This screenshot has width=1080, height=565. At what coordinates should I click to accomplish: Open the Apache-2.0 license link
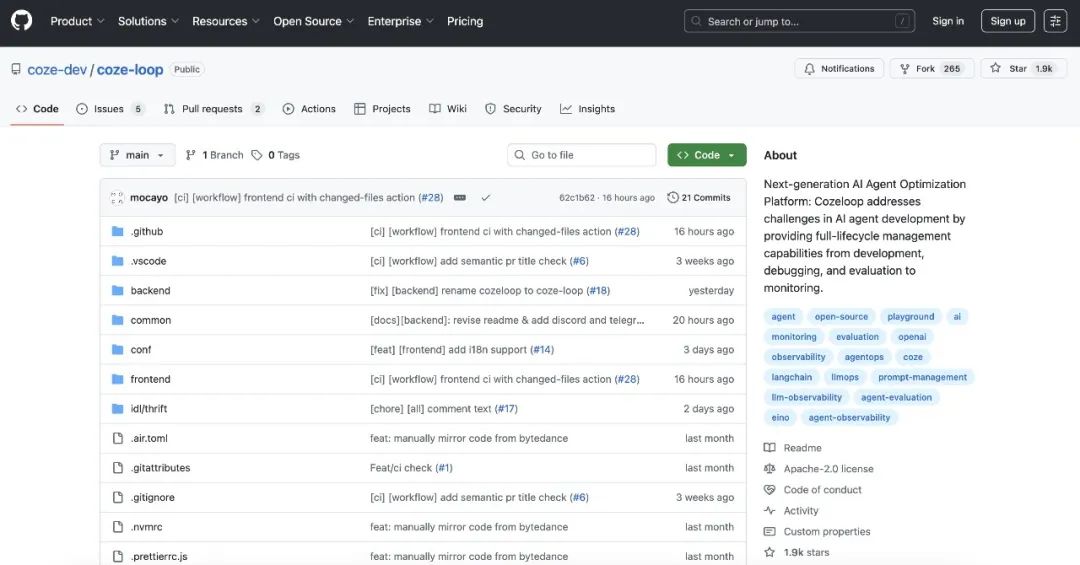click(828, 469)
